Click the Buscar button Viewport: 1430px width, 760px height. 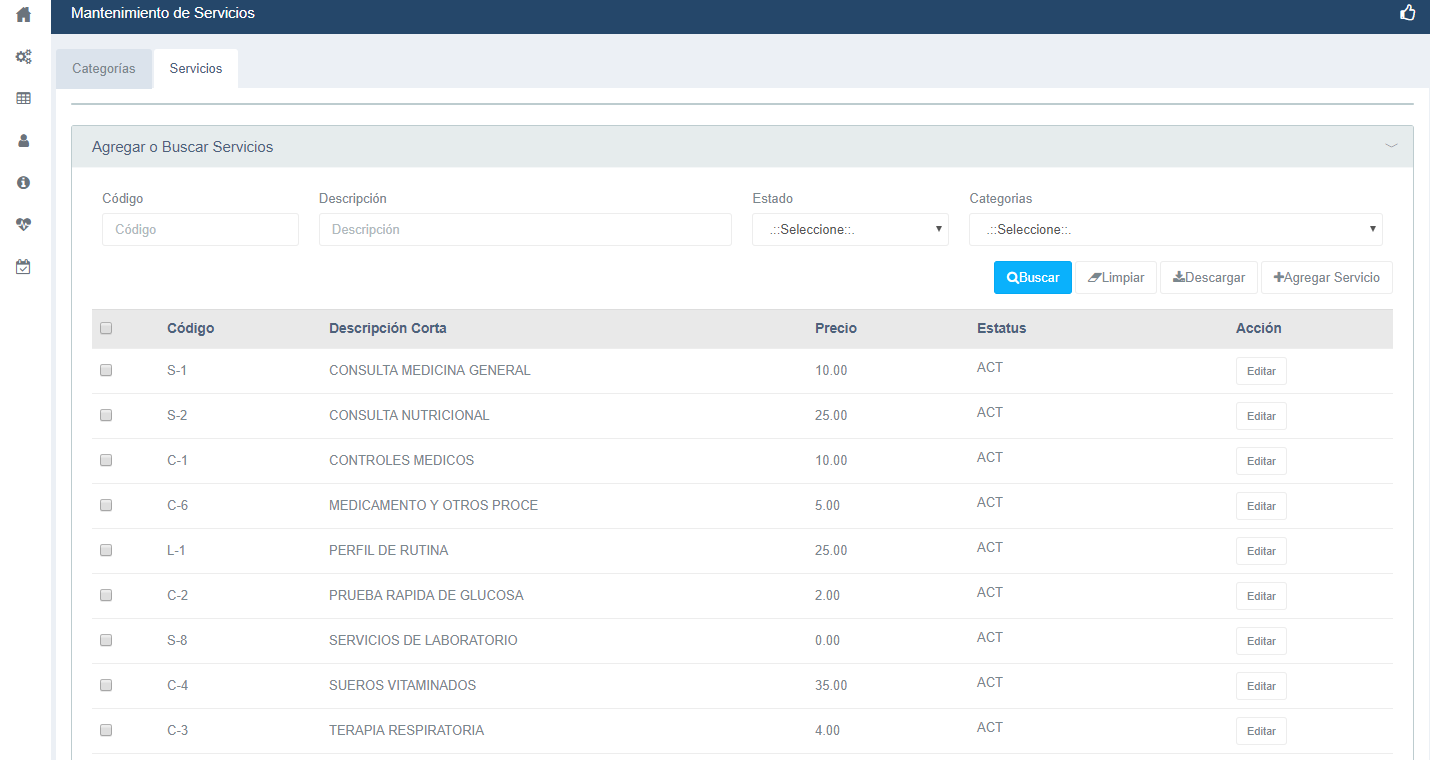tap(1033, 278)
